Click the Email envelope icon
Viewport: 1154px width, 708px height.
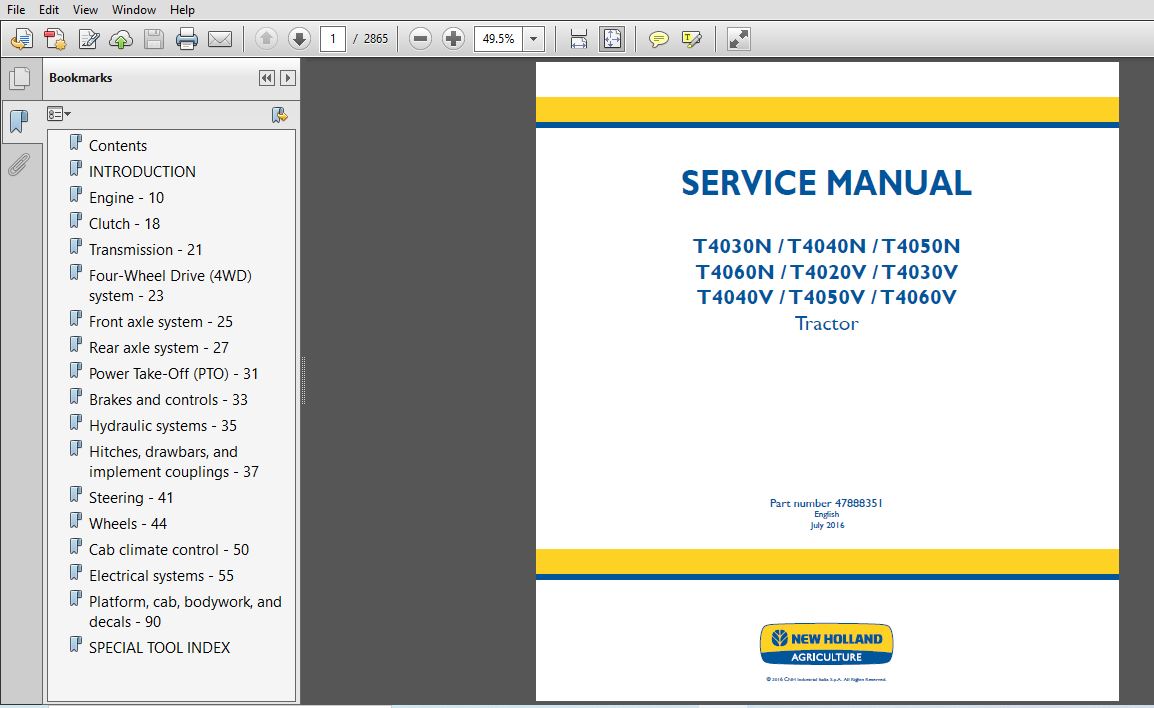(219, 39)
